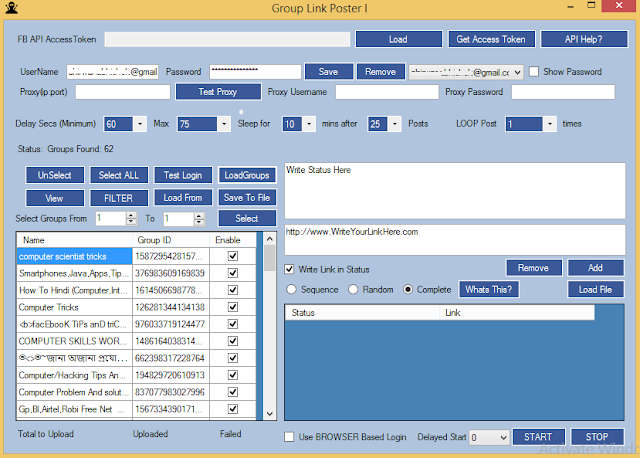The width and height of the screenshot is (640, 458).
Task: Open the saved accounts gmail dropdown
Action: 517,72
